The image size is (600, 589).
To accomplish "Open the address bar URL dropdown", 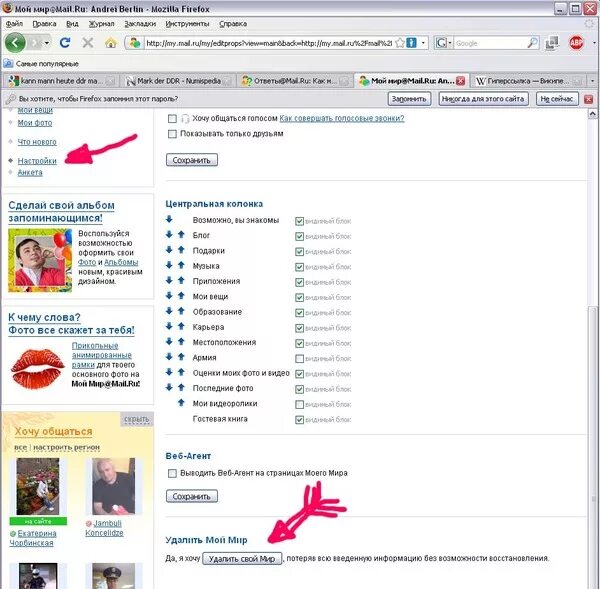I will [423, 43].
